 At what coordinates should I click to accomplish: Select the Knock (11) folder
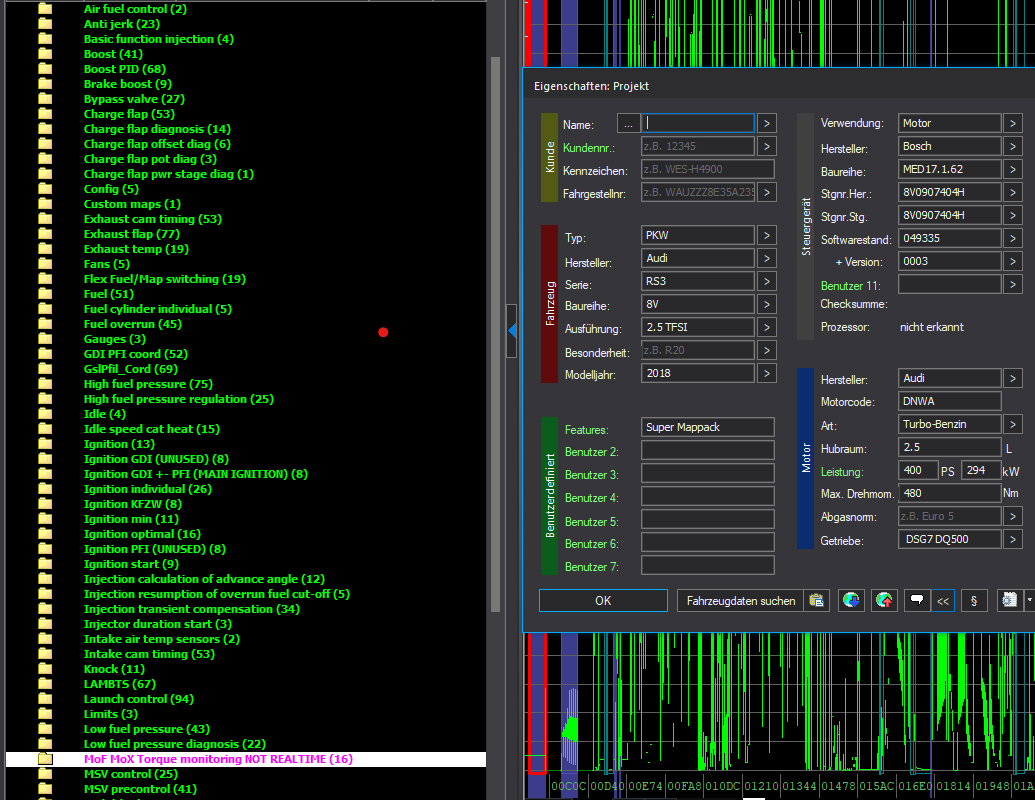[114, 669]
